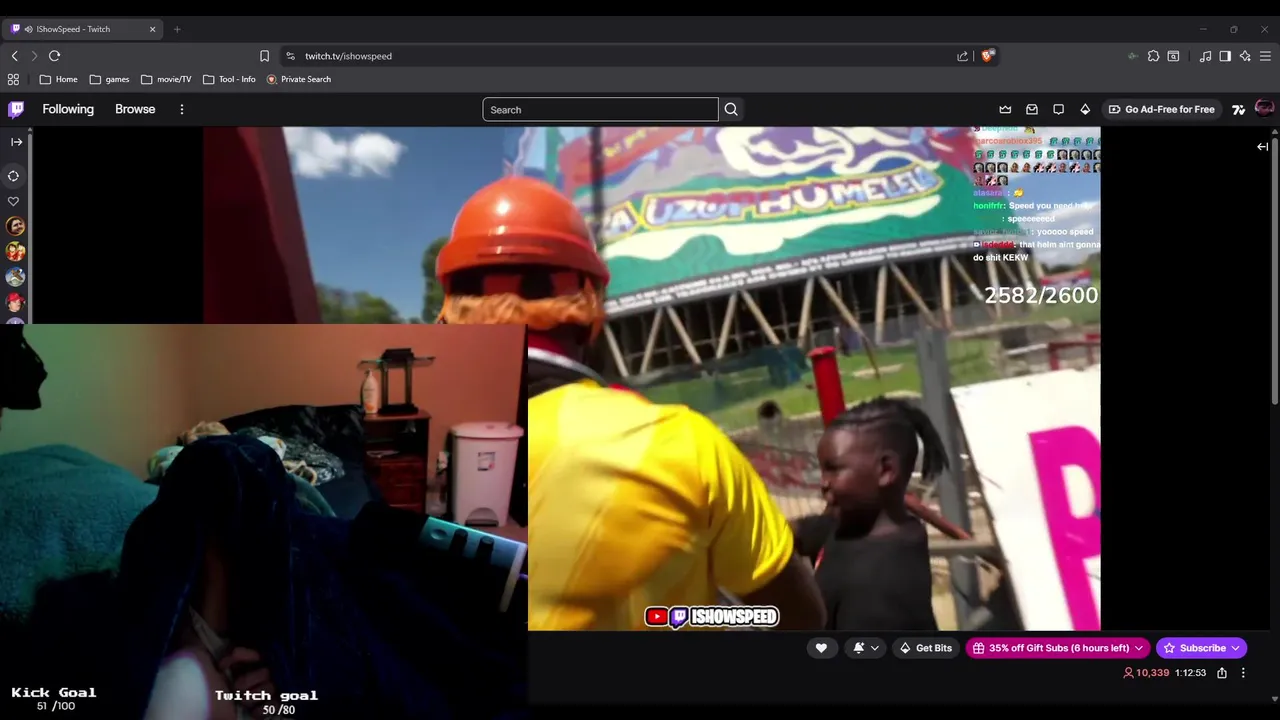Open the Bits diamond icon in top bar
The width and height of the screenshot is (1280, 720).
click(1085, 109)
